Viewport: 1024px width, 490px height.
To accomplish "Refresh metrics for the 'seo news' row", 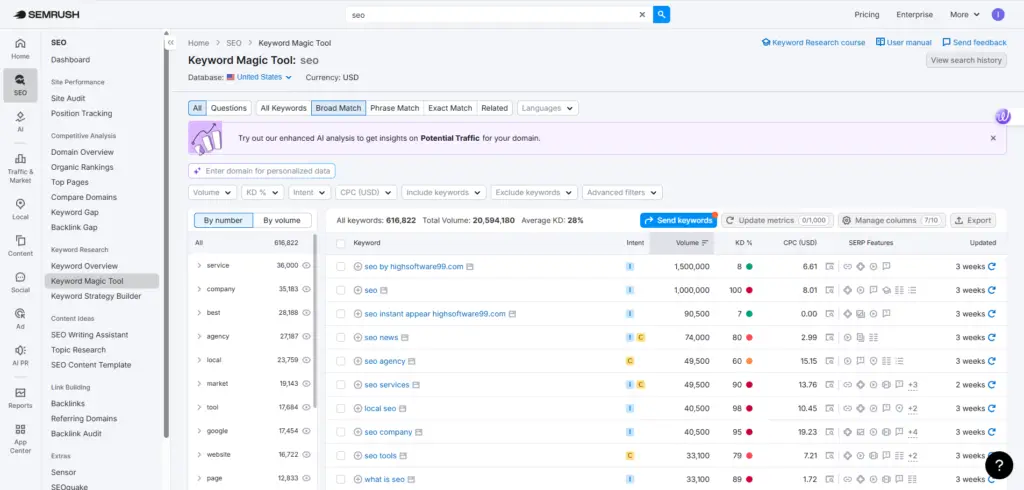I will [991, 337].
